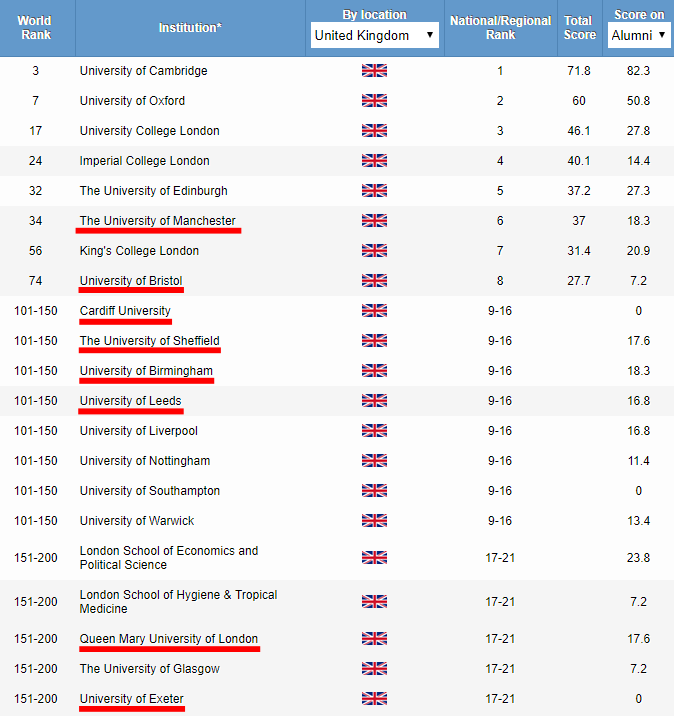Open The University of Manchester link

158,221
